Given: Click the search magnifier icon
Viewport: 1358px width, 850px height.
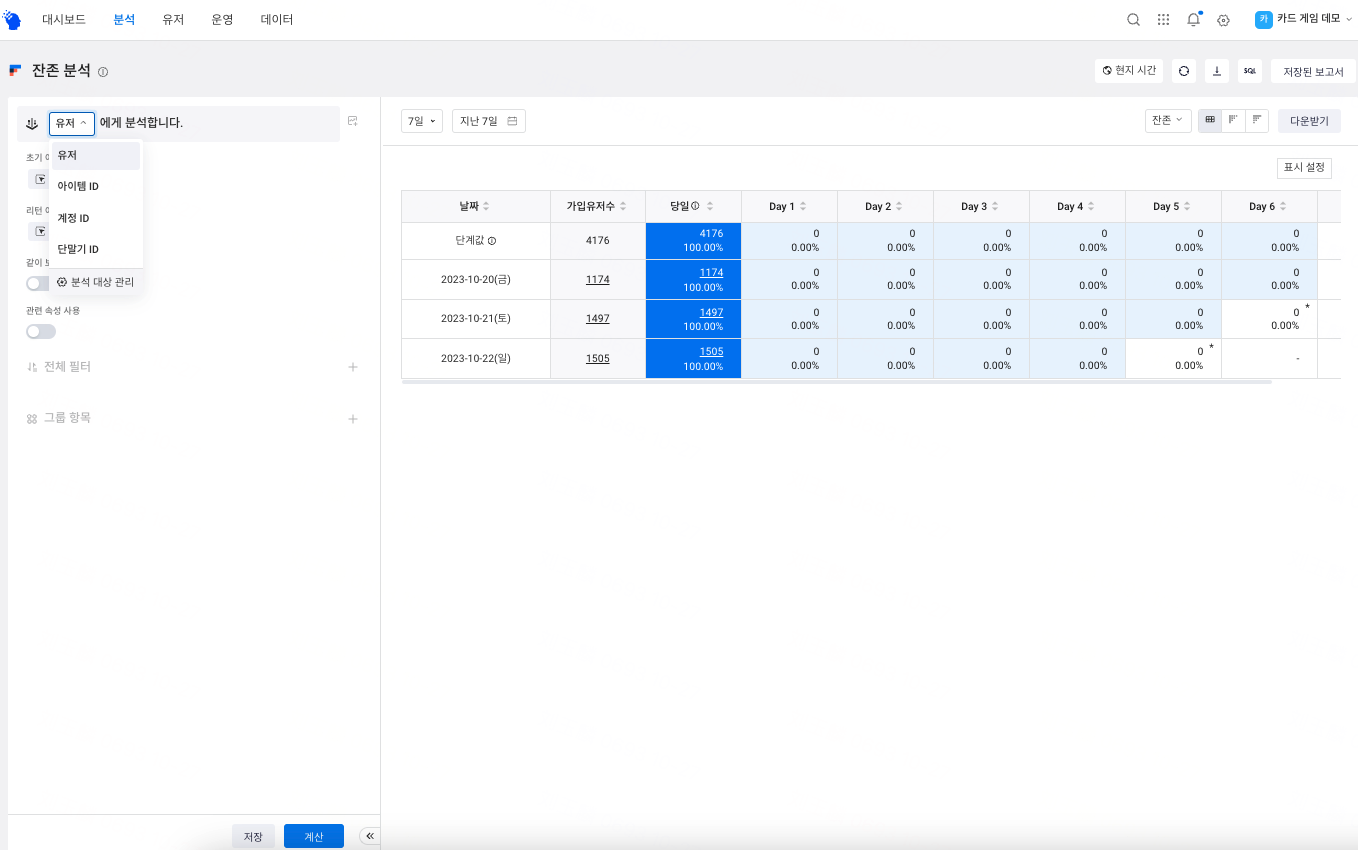Looking at the screenshot, I should (1133, 19).
